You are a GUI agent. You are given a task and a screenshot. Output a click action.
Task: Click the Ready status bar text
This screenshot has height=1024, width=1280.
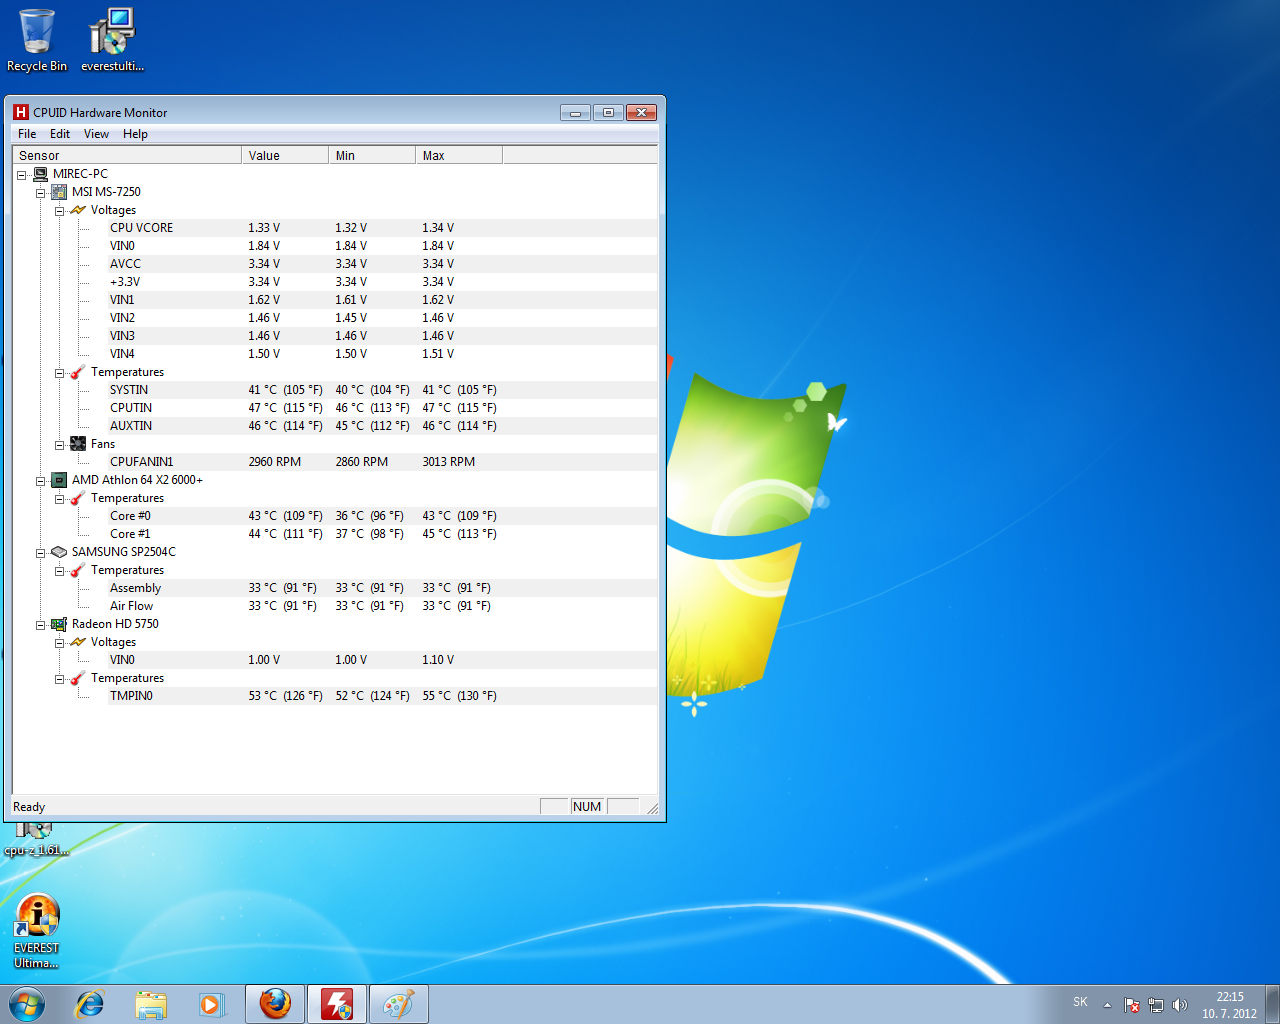coord(29,807)
